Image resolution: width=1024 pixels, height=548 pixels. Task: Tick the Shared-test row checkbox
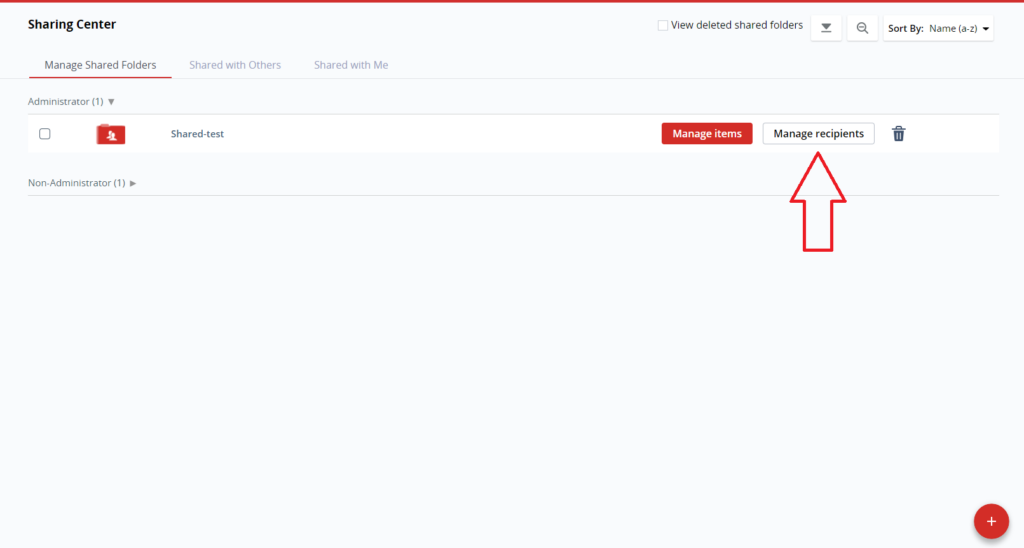tap(45, 134)
